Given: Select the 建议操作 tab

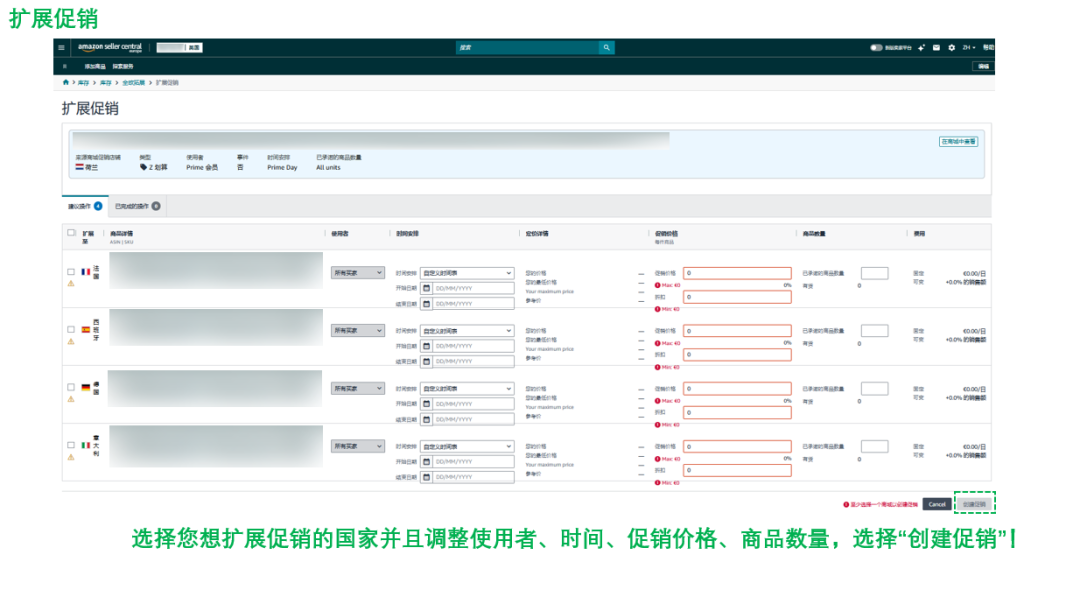Looking at the screenshot, I should (x=85, y=206).
